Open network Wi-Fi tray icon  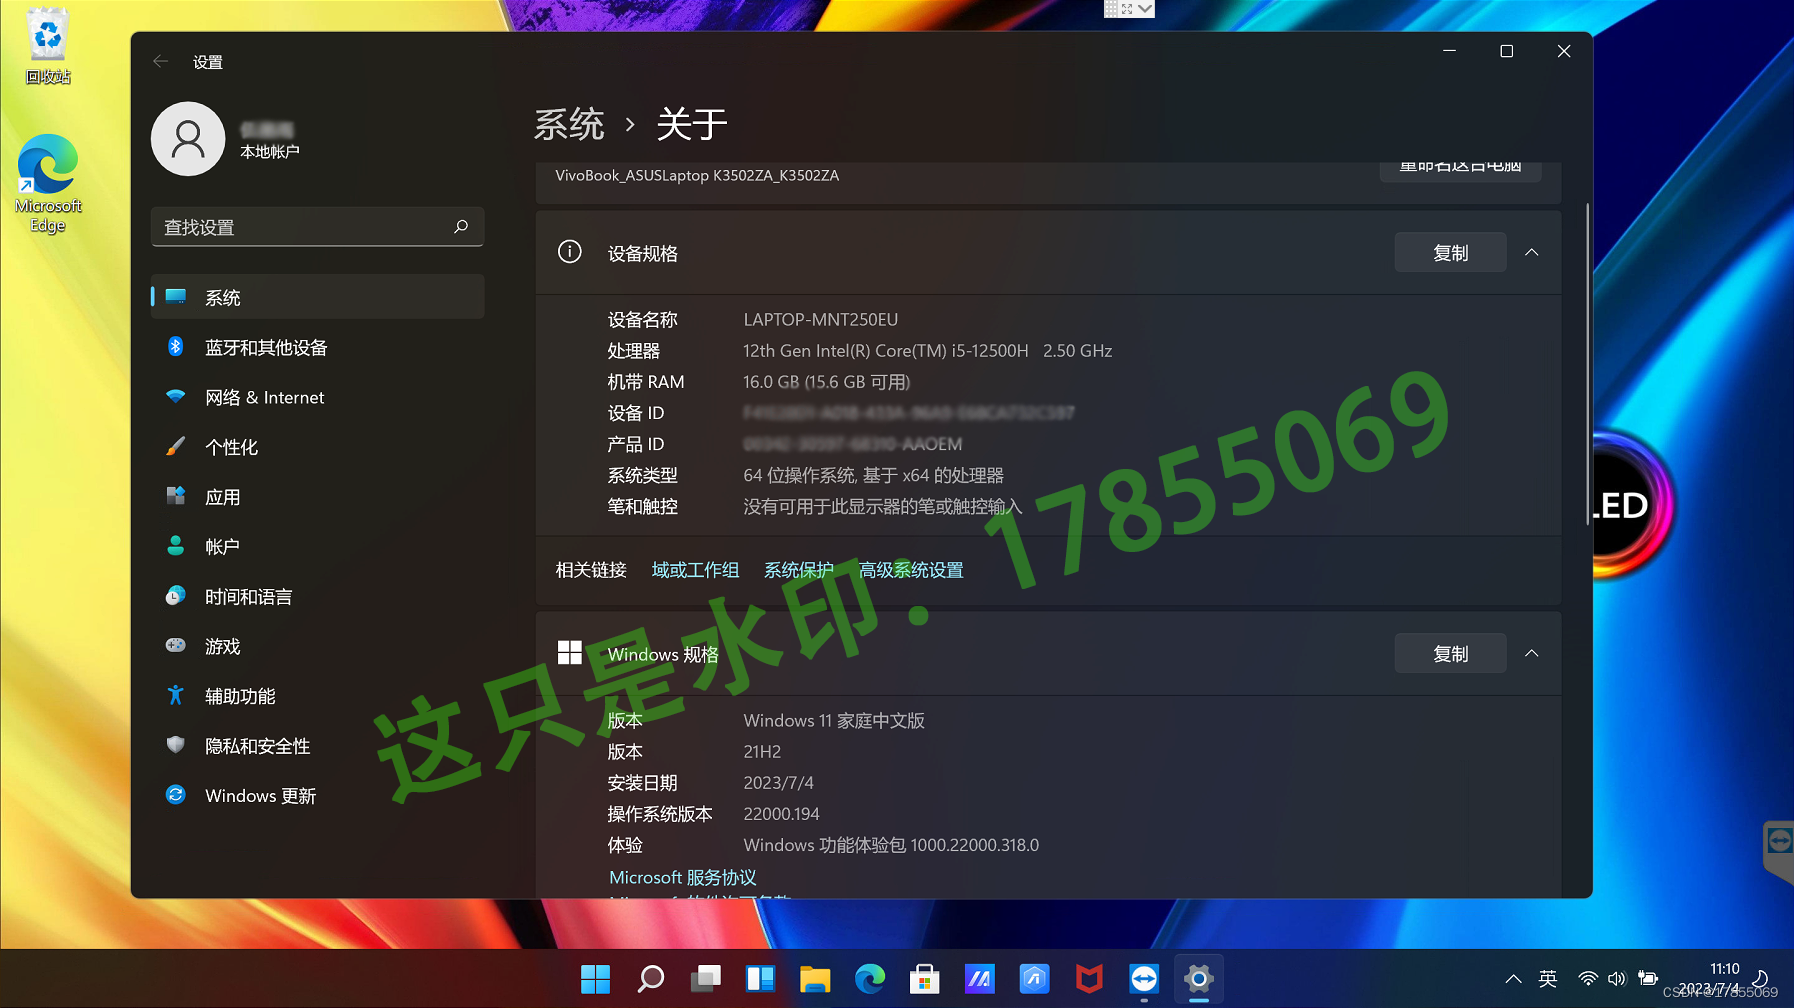[x=1587, y=979]
